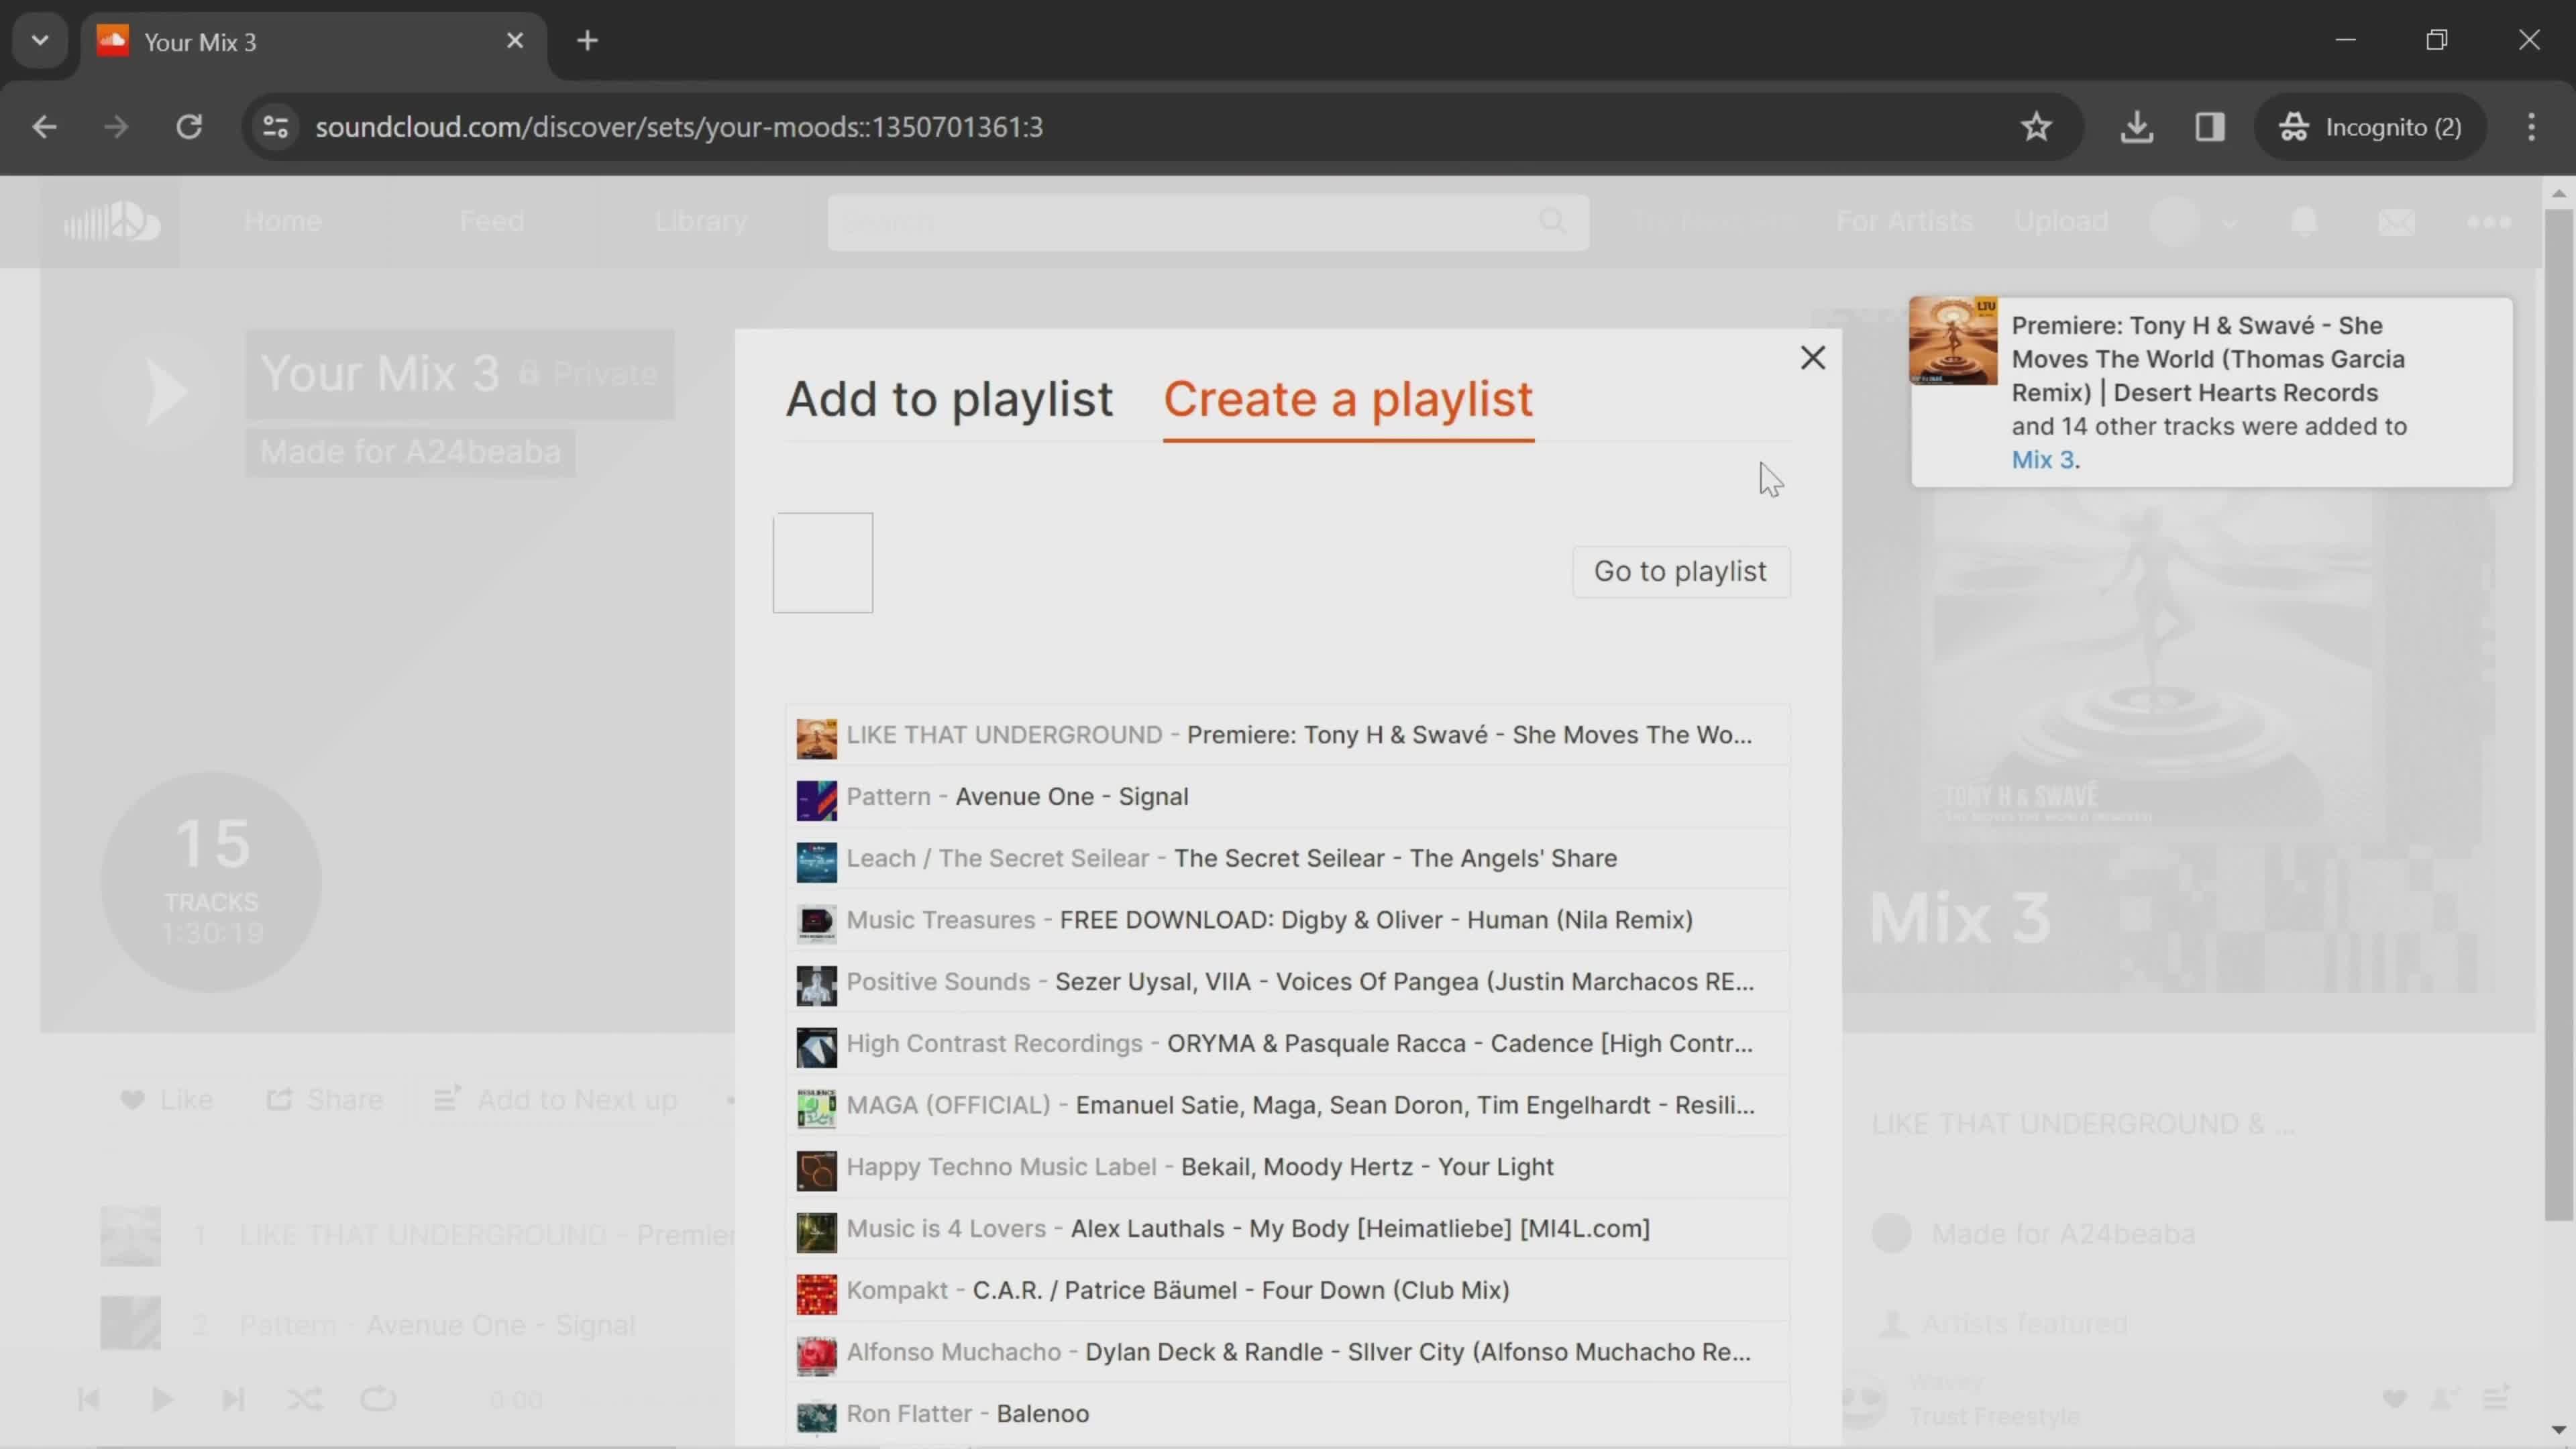Select the Bekail, Moody Hertz - Your Light track

coord(1287,1167)
